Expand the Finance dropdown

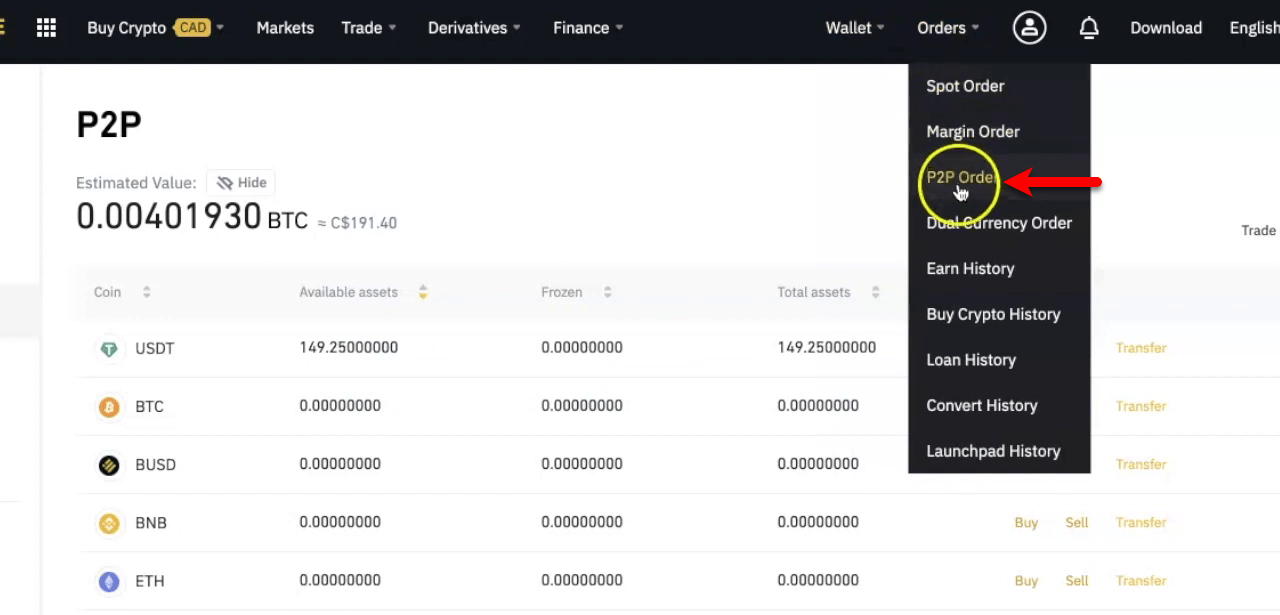pyautogui.click(x=588, y=28)
